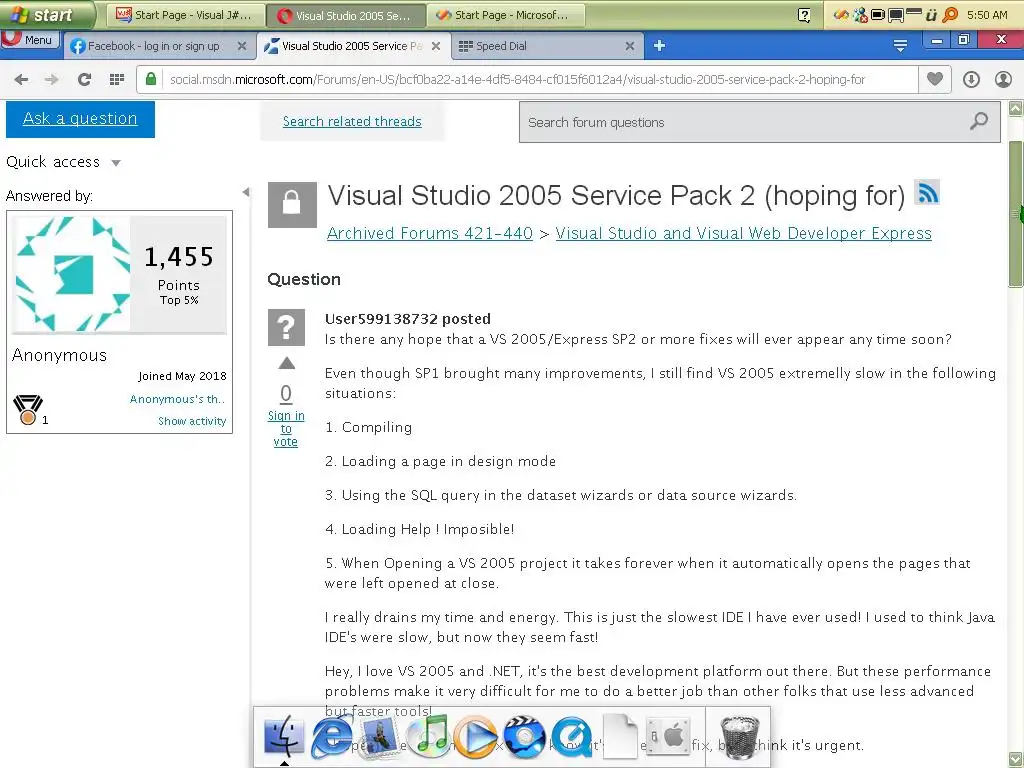Click the orange magnifier tray icon
The height and width of the screenshot is (768, 1024).
pyautogui.click(x=950, y=14)
